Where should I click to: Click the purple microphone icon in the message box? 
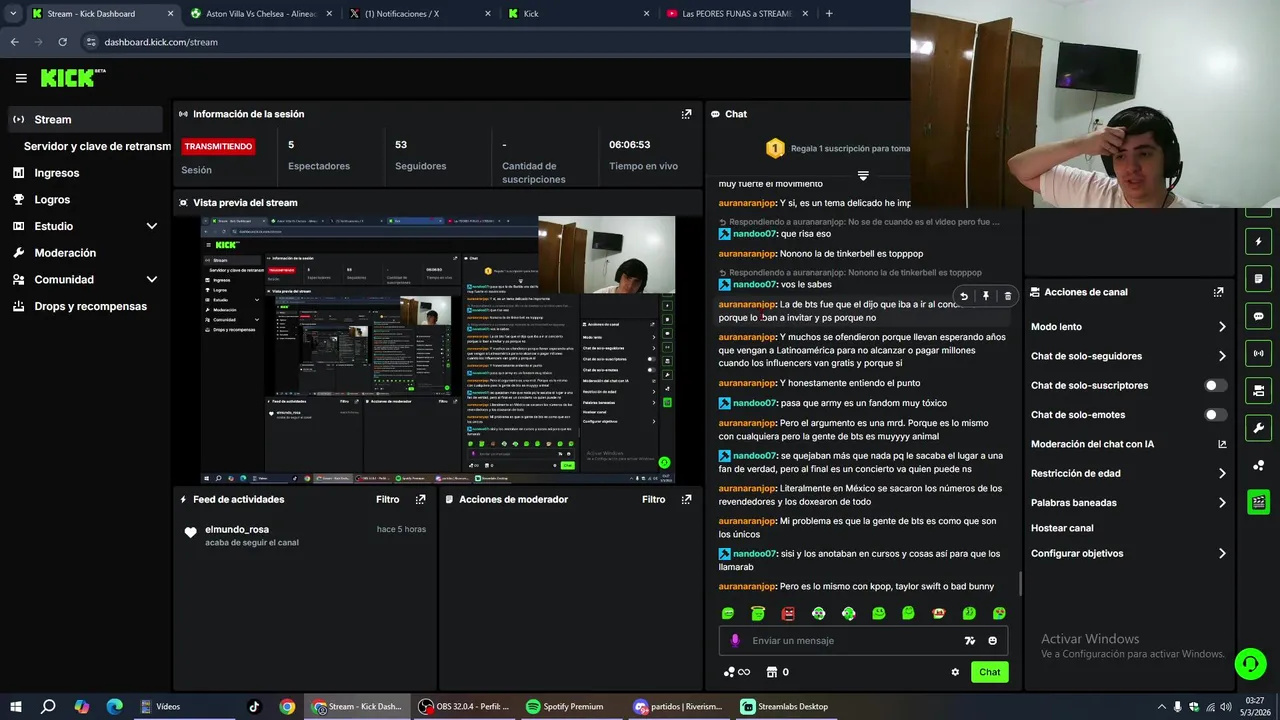click(x=735, y=641)
